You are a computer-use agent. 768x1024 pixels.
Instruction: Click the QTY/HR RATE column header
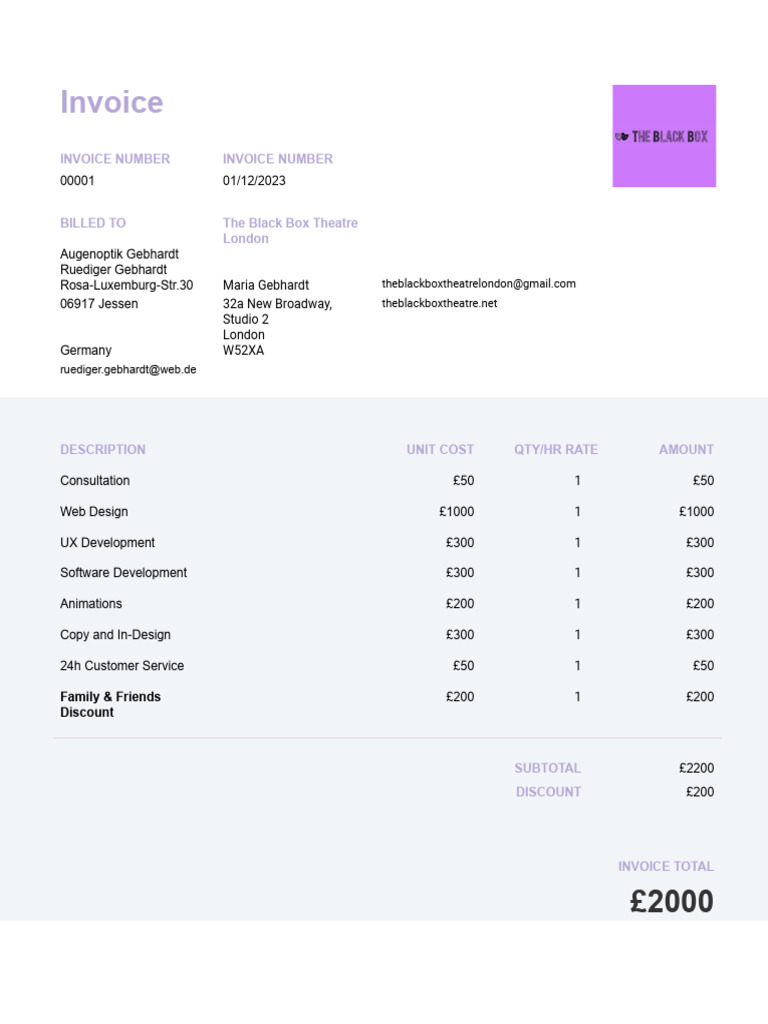point(556,449)
